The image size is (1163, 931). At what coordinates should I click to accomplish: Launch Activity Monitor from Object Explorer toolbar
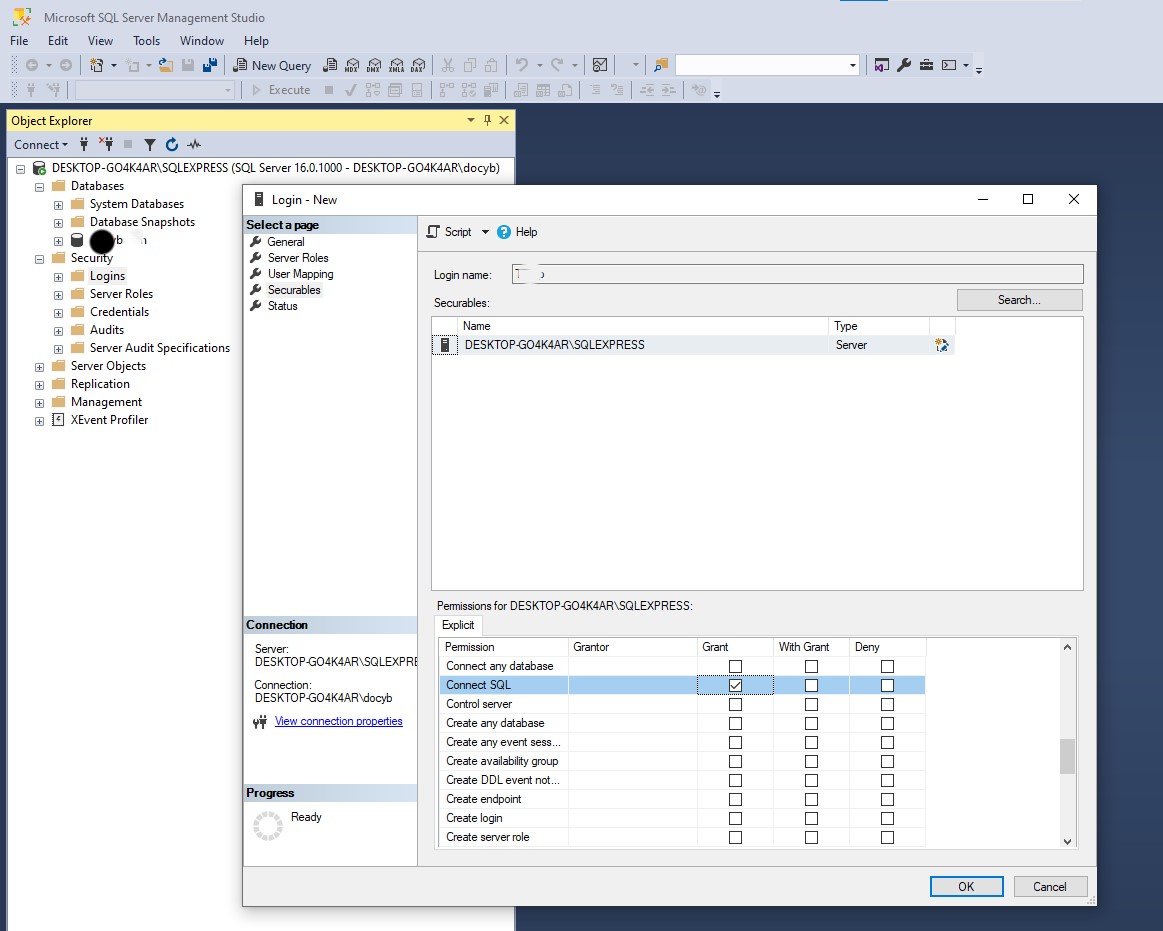coord(194,144)
